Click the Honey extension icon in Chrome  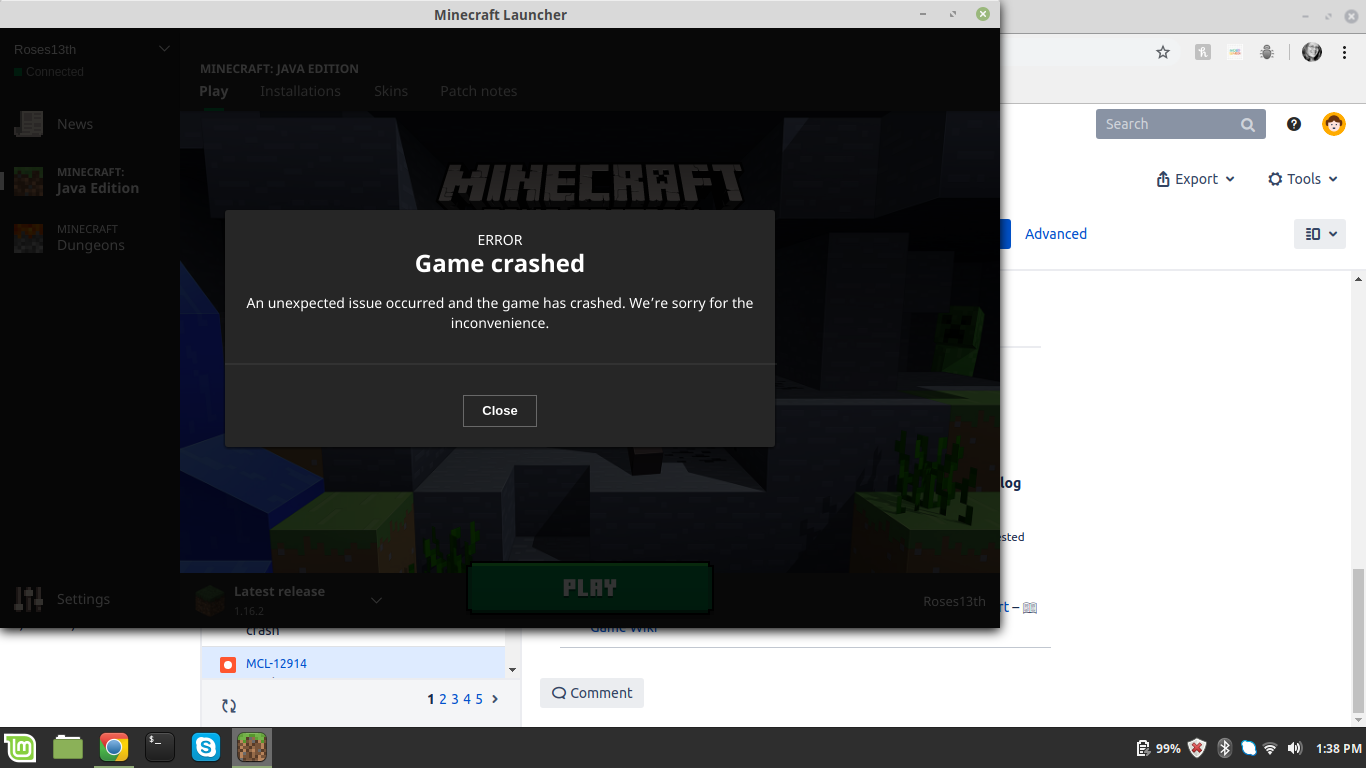coord(1203,53)
